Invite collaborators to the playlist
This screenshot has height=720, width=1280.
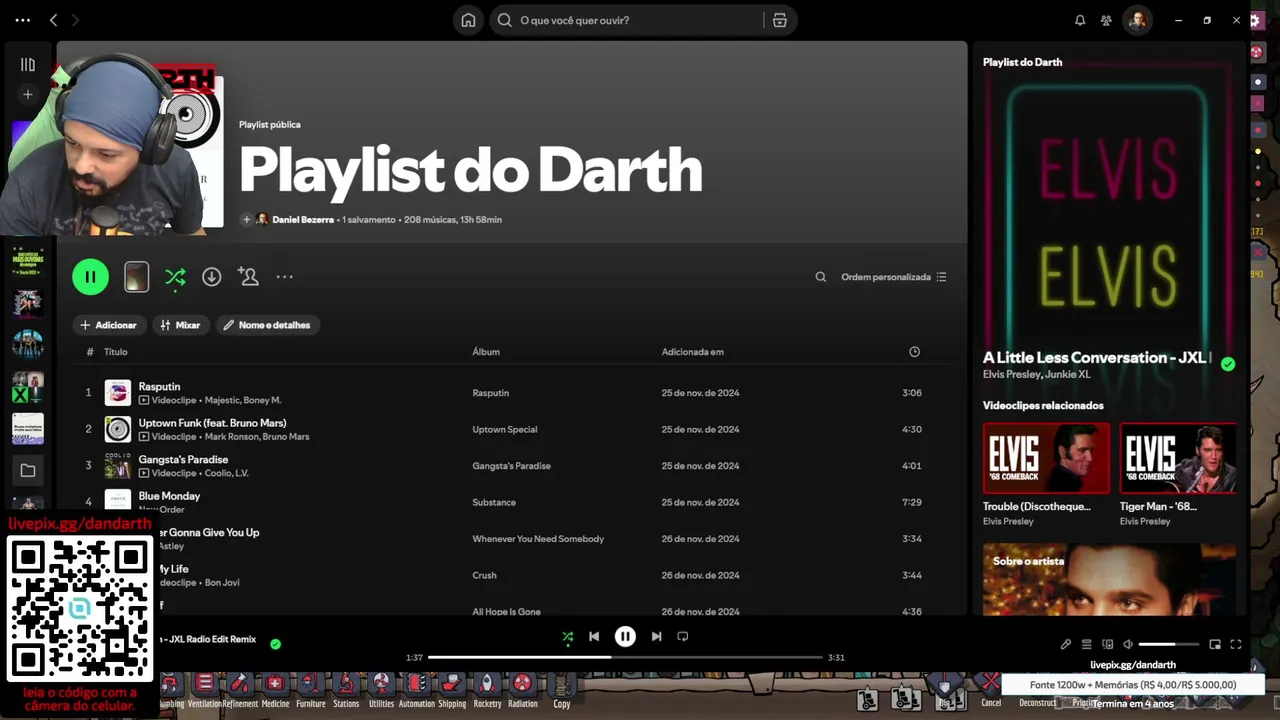248,277
